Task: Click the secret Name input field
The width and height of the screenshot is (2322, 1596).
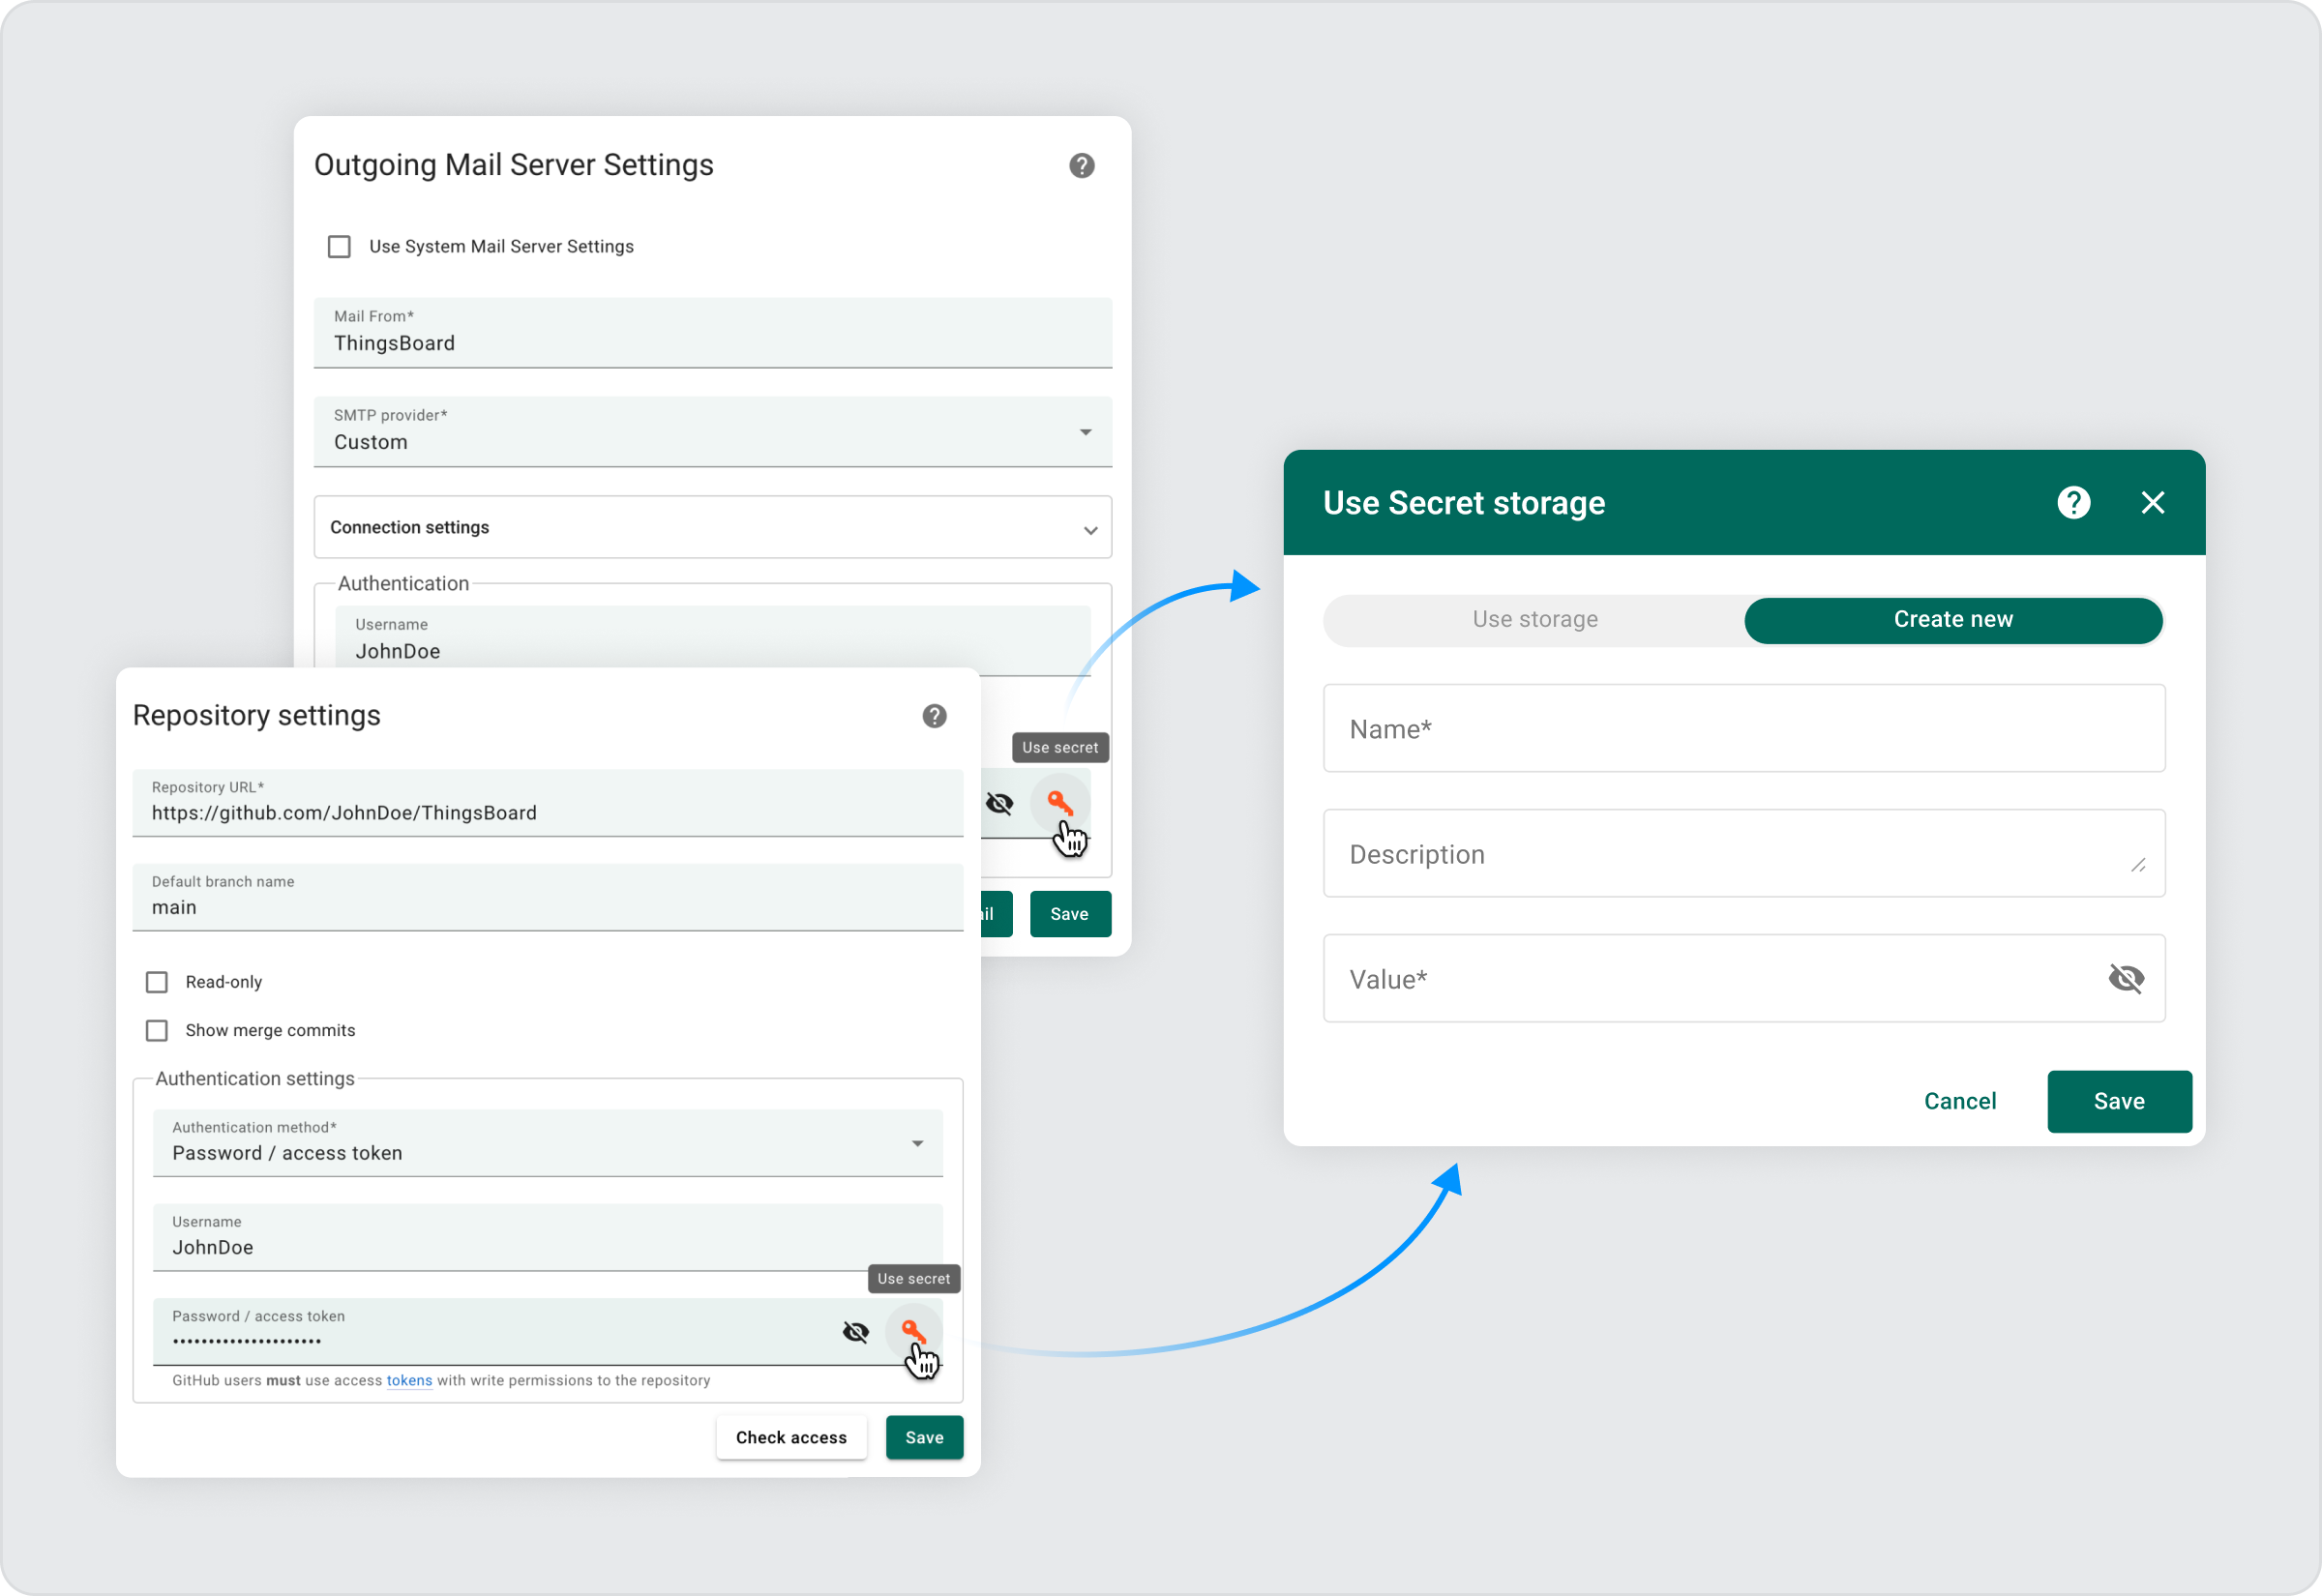Action: pos(1743,729)
